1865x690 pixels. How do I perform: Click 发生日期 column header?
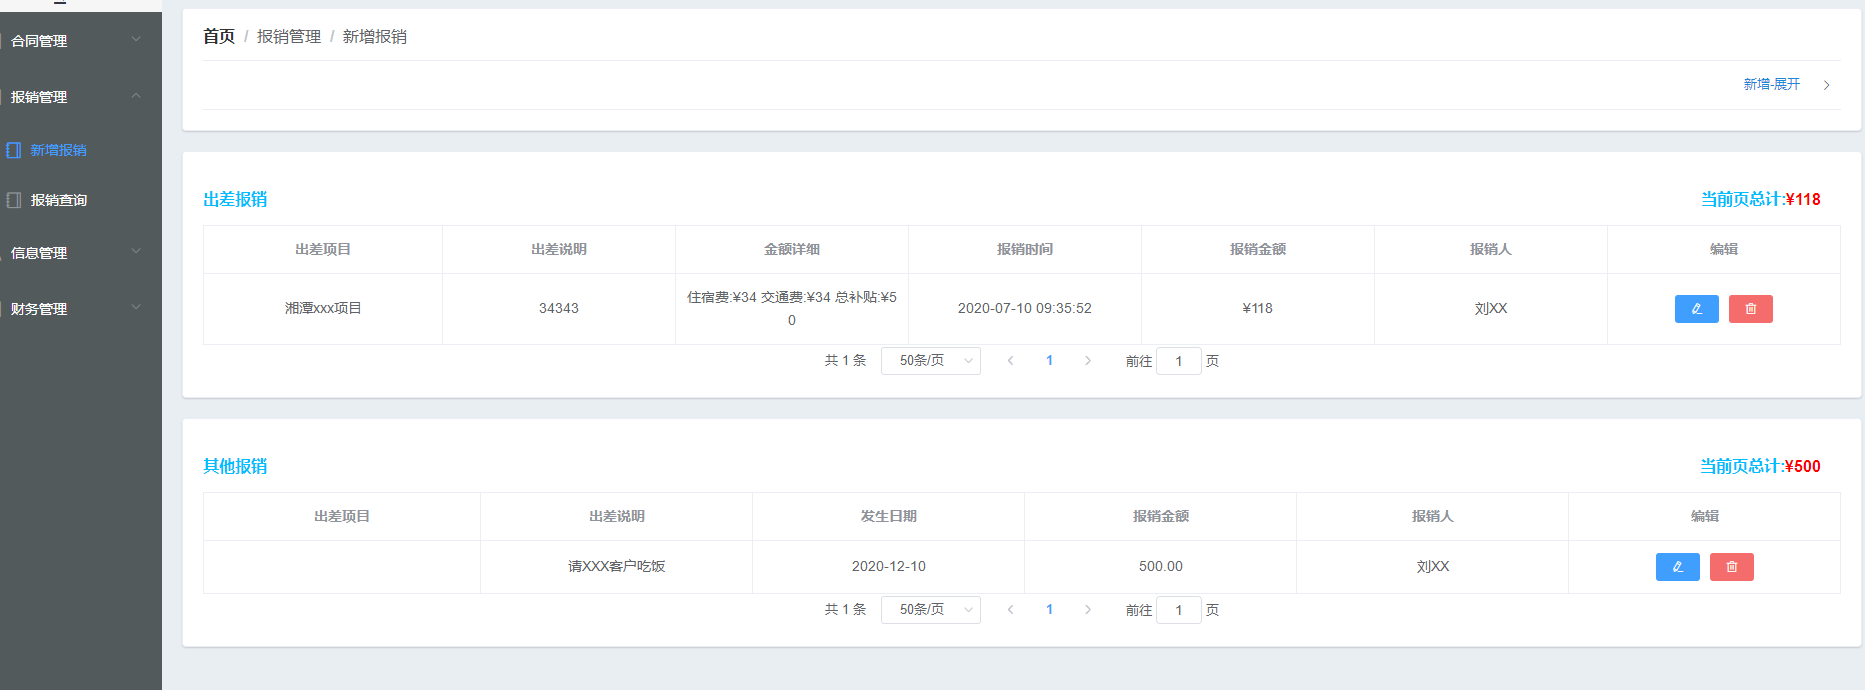(889, 517)
